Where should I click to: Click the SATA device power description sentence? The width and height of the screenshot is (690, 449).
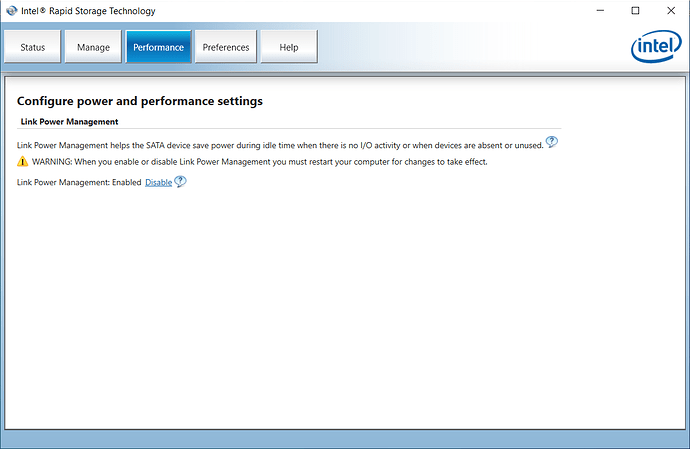(x=280, y=145)
